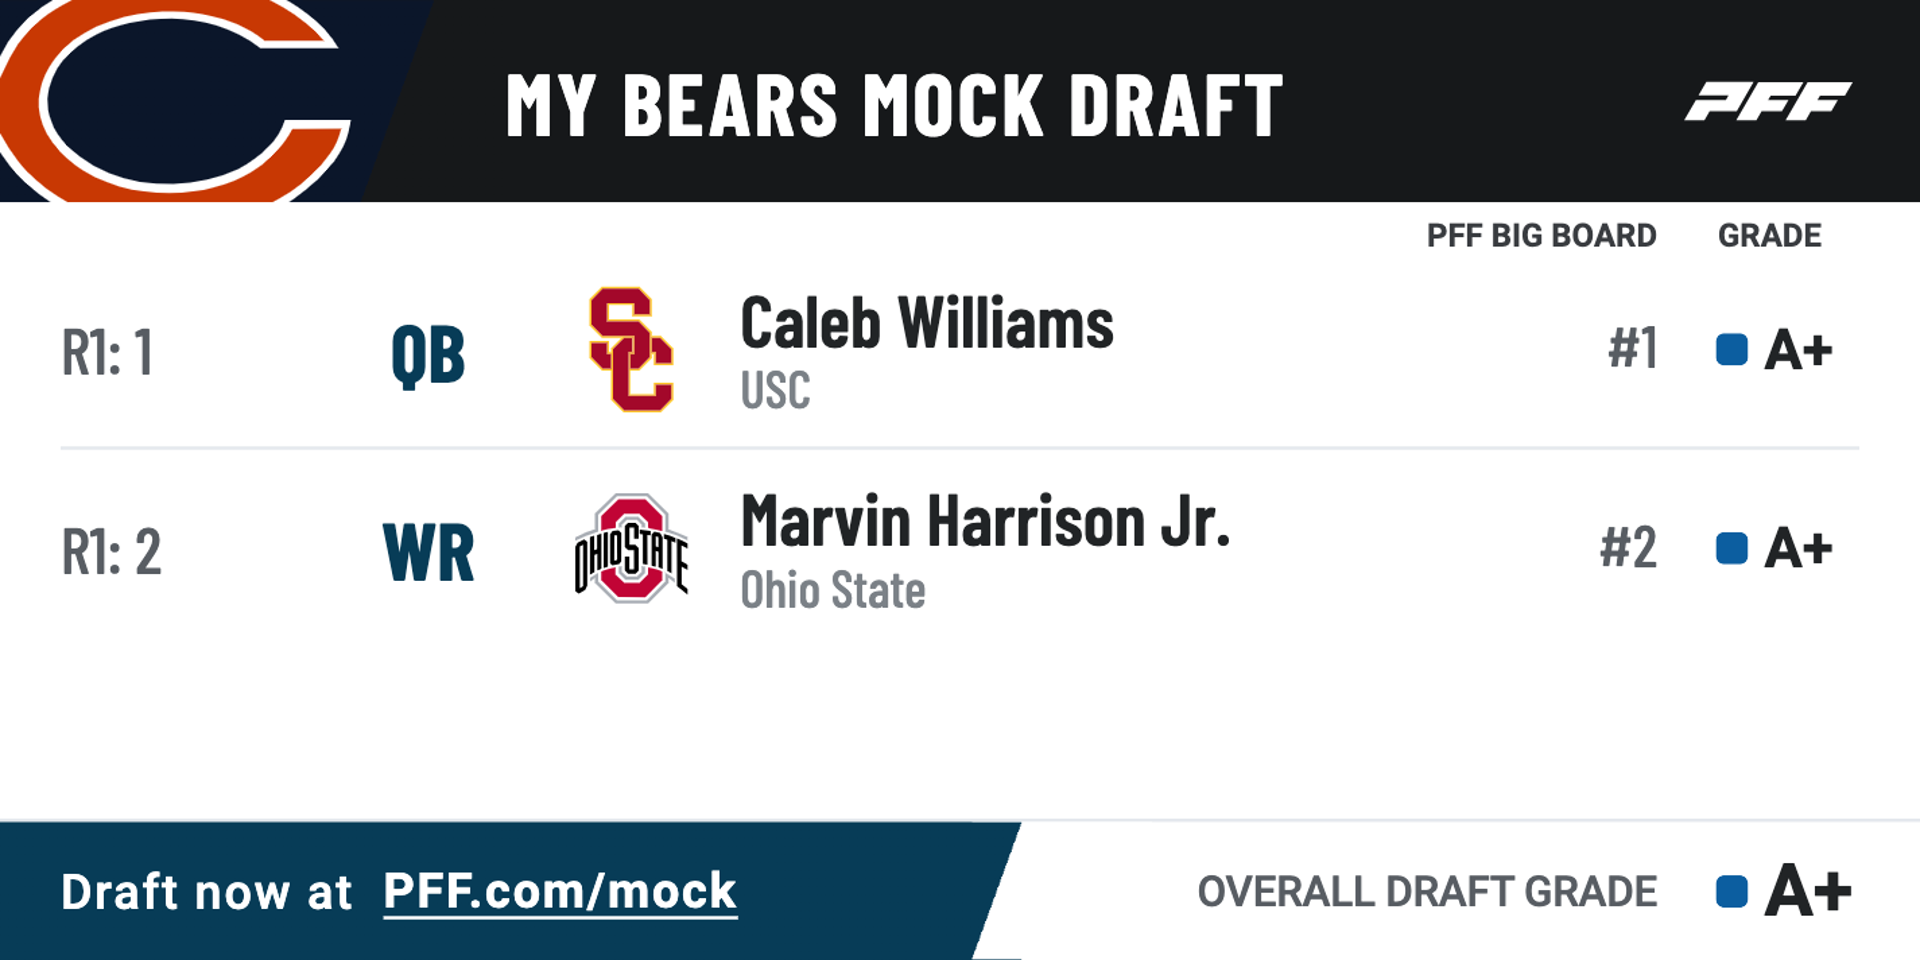Click the QB position label

(x=428, y=355)
